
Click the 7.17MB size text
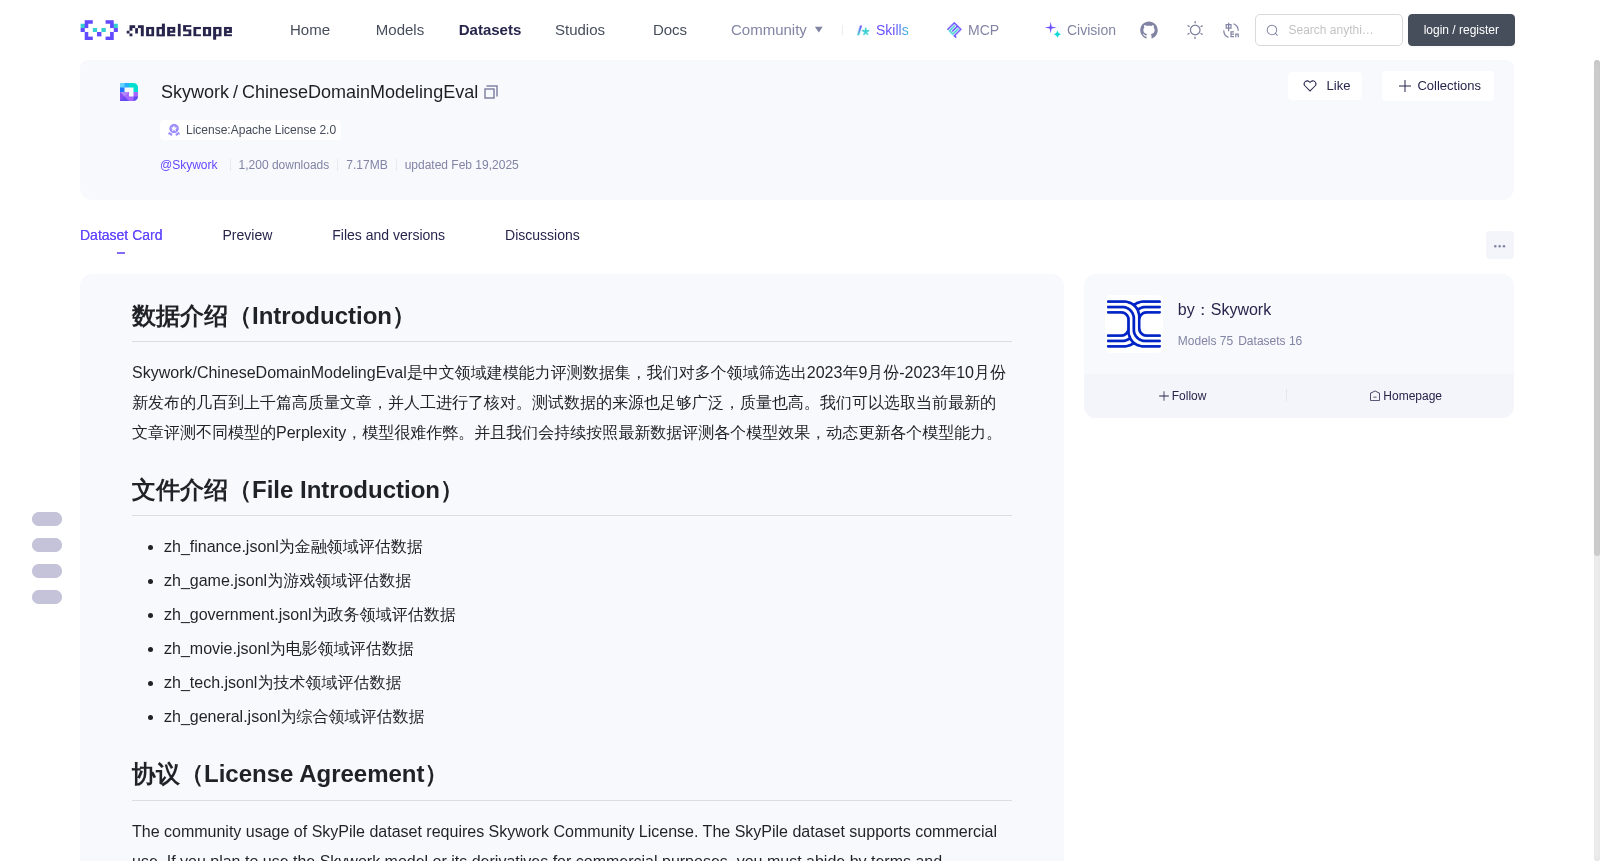[x=367, y=165]
